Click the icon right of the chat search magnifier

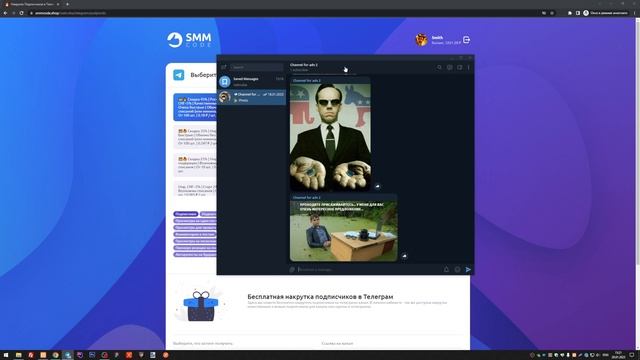[449, 67]
